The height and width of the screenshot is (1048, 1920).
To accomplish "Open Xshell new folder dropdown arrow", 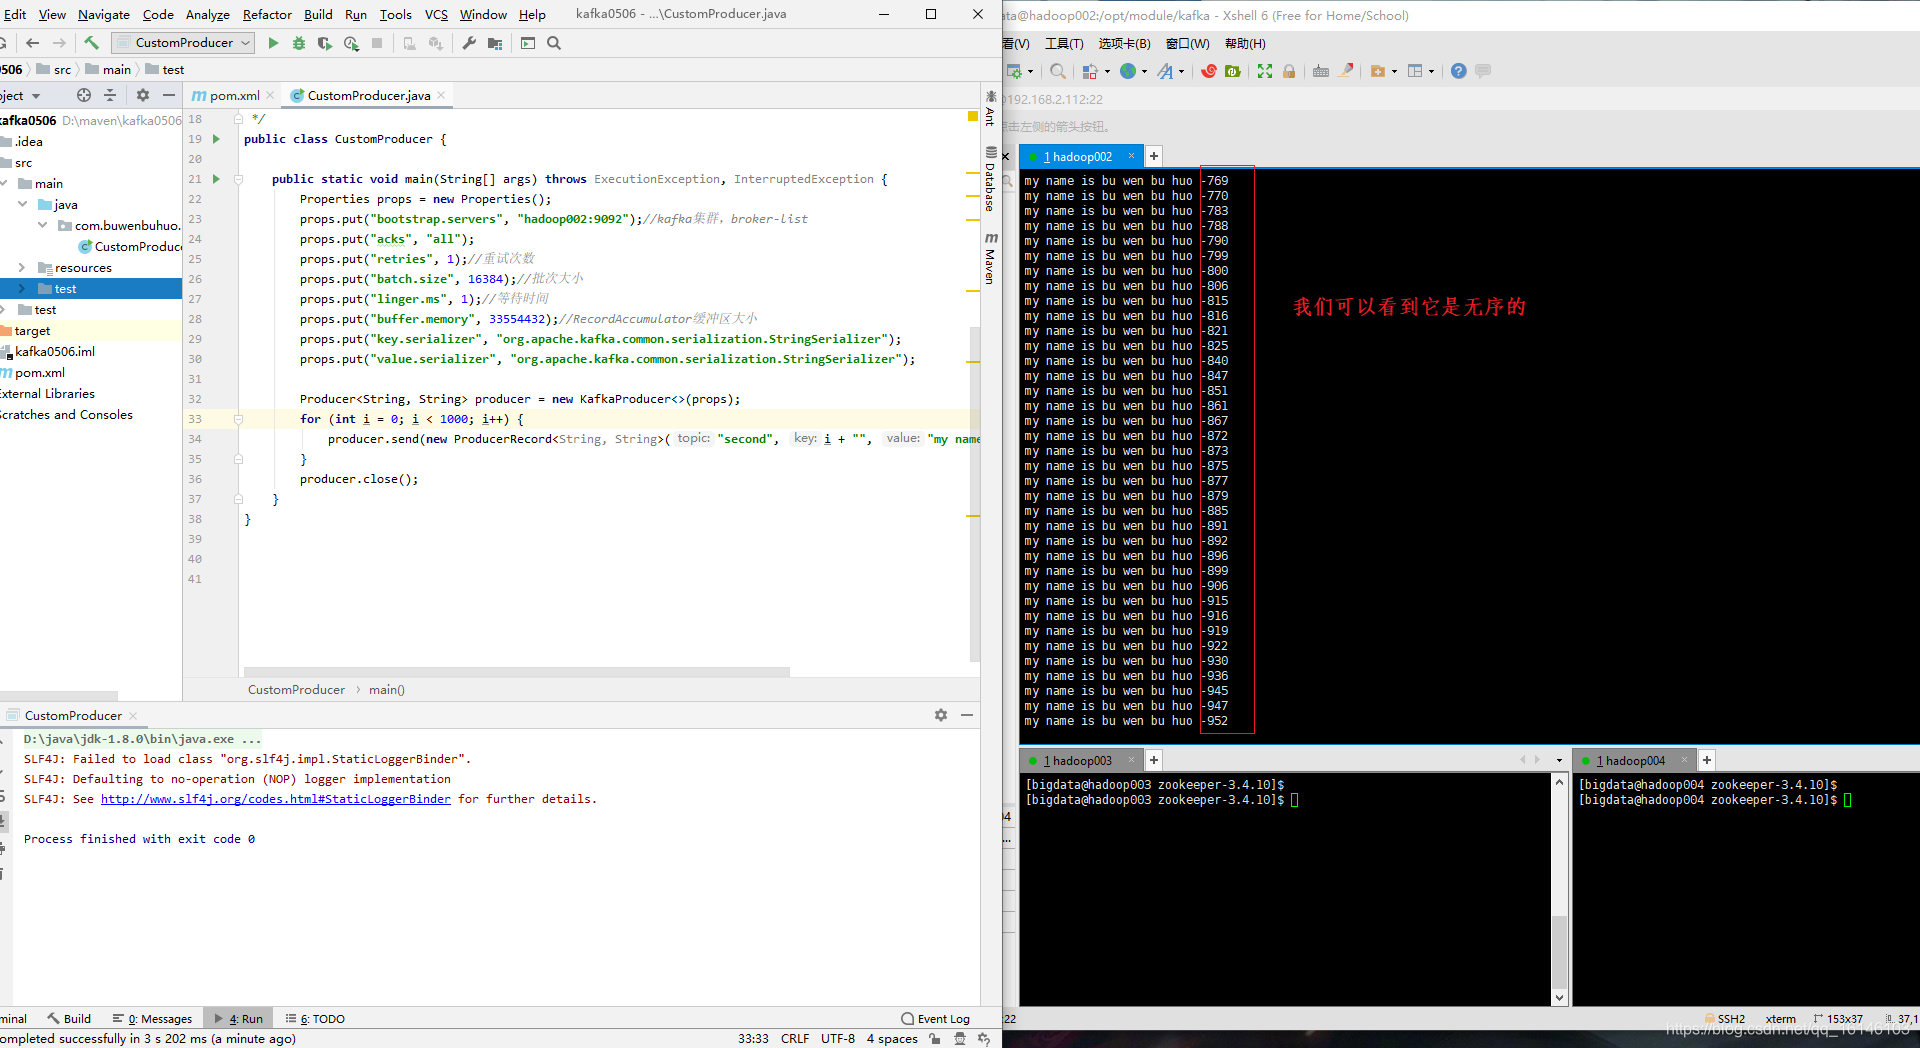I will 1394,71.
